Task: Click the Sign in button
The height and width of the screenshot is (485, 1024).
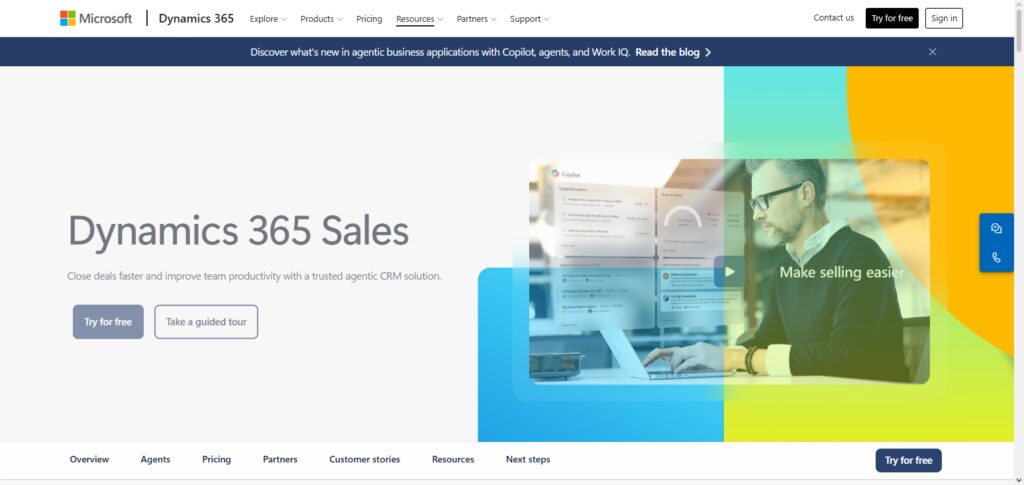Action: (944, 18)
